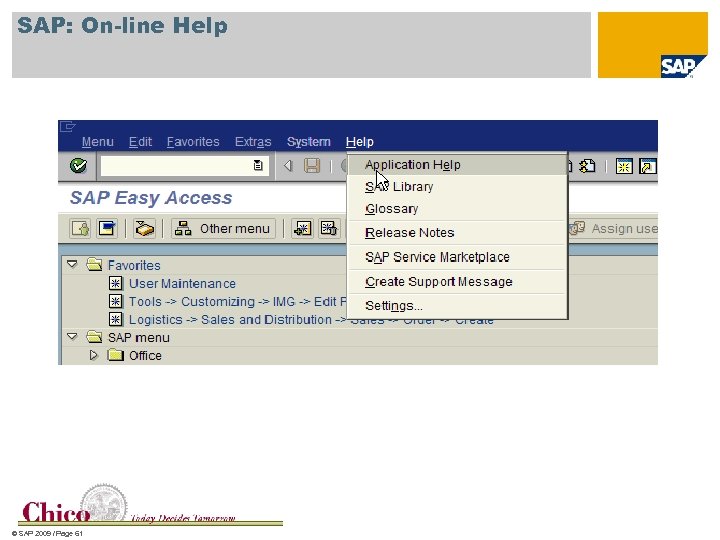
Task: Click the star document icon left of new session
Action: [x=587, y=166]
